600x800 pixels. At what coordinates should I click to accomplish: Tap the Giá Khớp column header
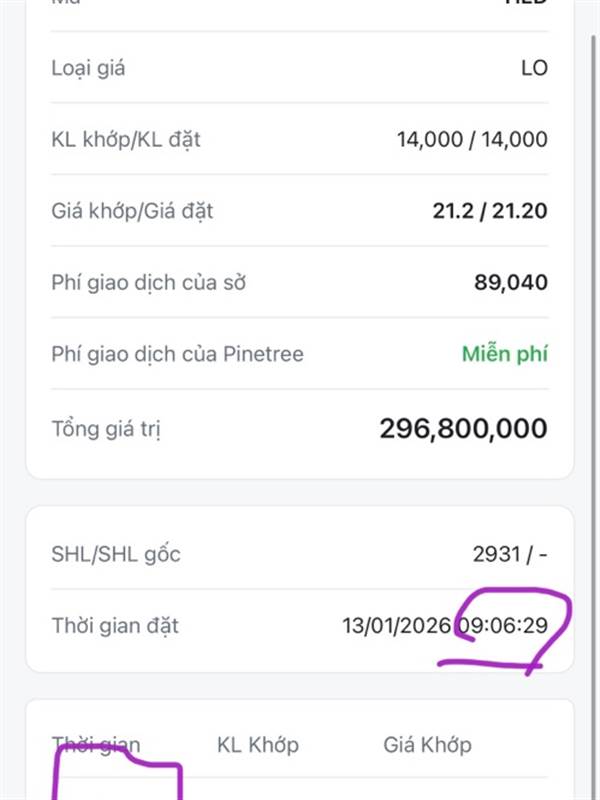(428, 745)
